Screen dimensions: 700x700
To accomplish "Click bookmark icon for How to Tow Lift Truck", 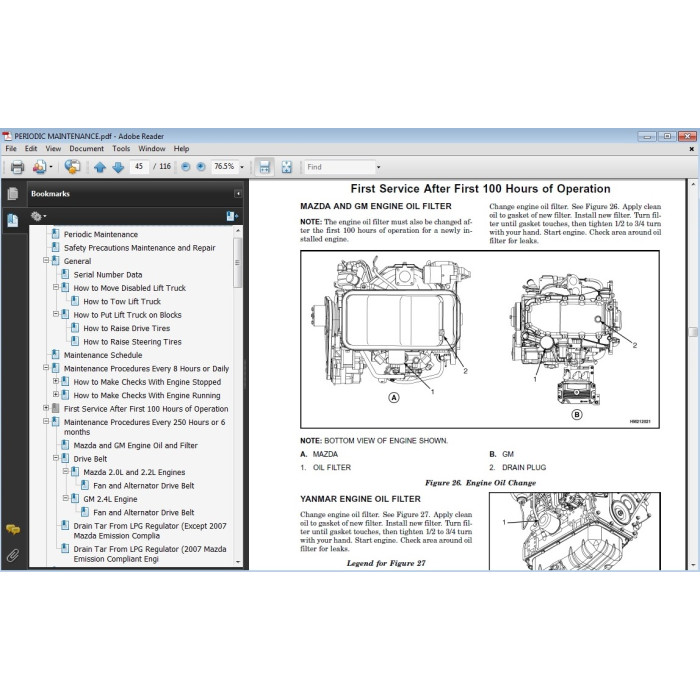I will (75, 301).
